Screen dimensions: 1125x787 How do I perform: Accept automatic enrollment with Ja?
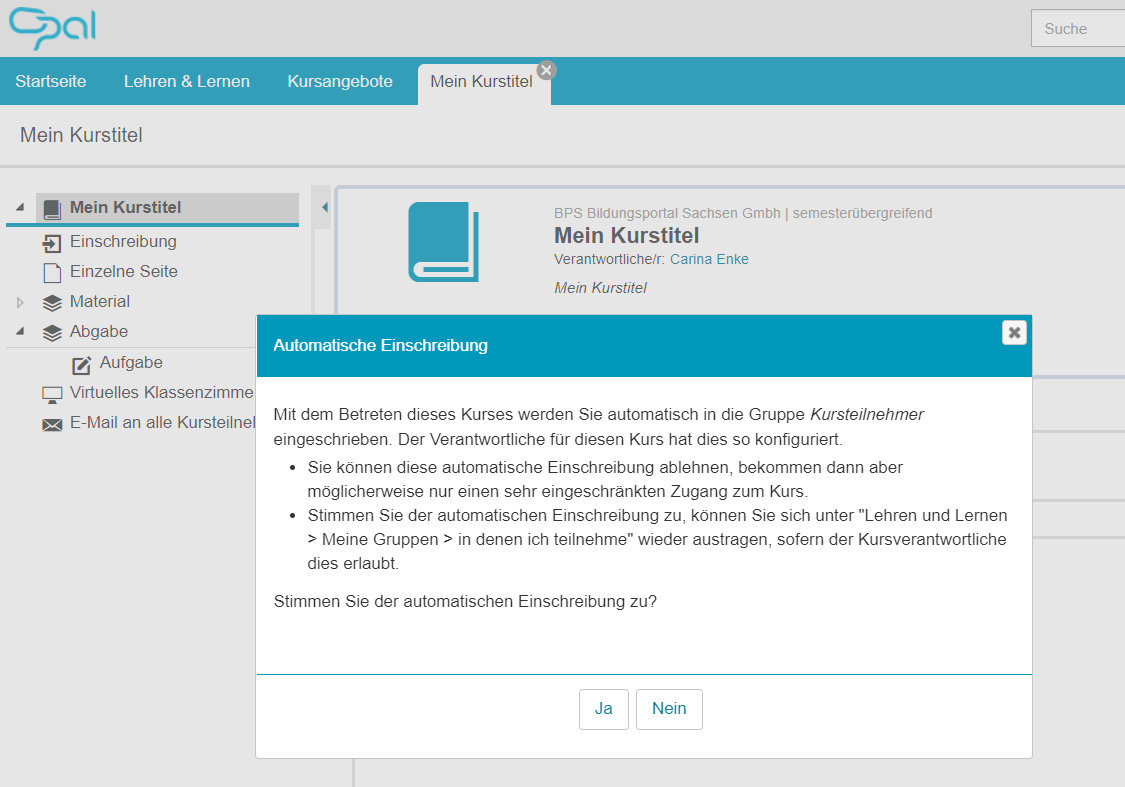(x=603, y=709)
